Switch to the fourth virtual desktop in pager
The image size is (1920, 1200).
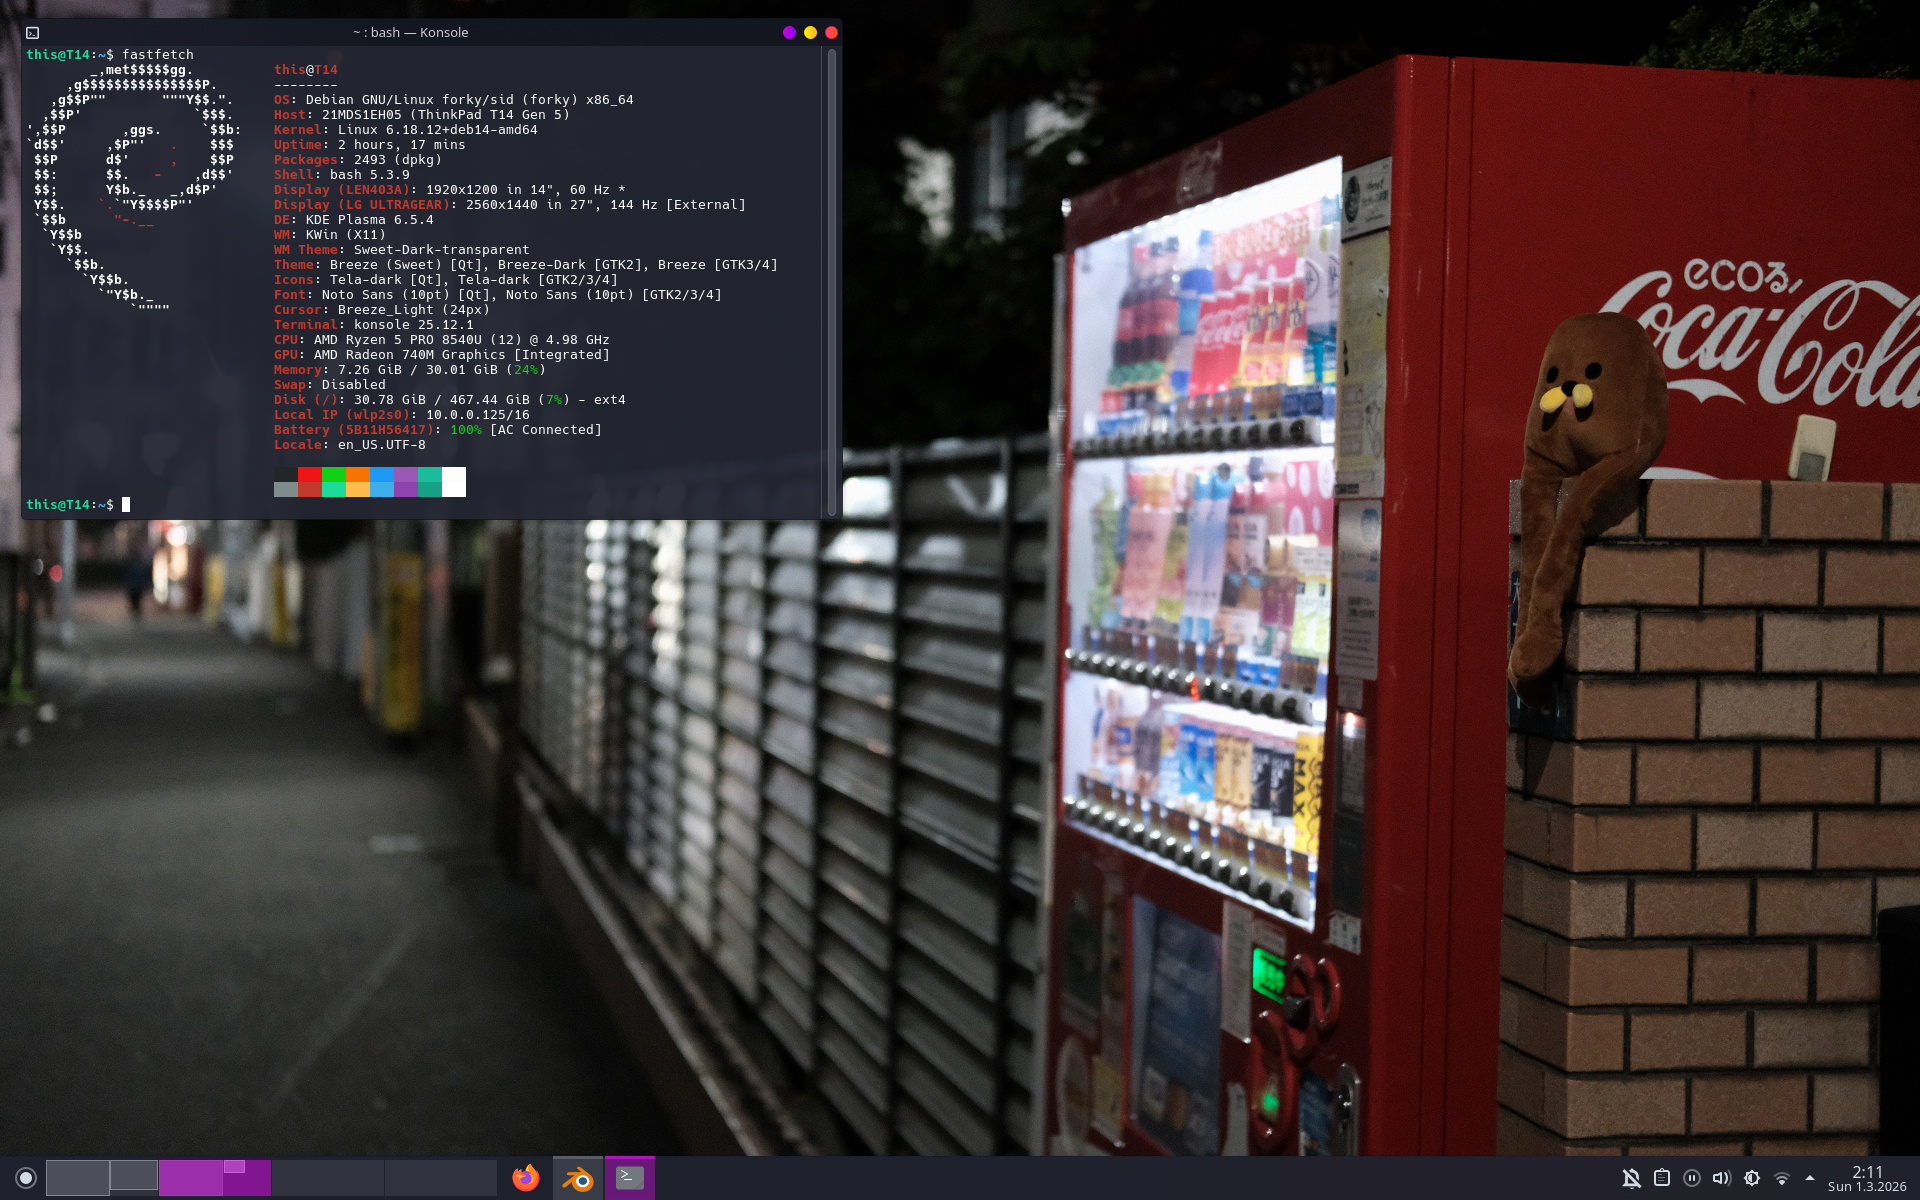[x=440, y=1178]
